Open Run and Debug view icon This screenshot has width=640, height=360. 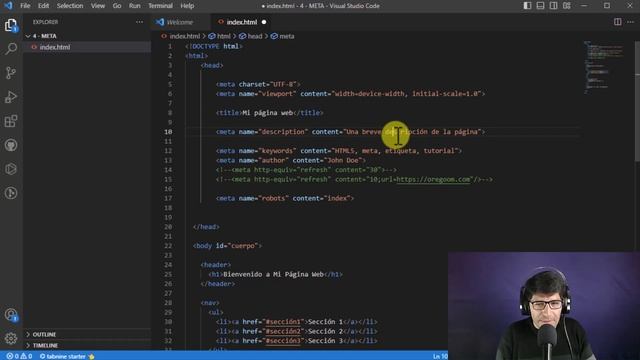point(11,97)
